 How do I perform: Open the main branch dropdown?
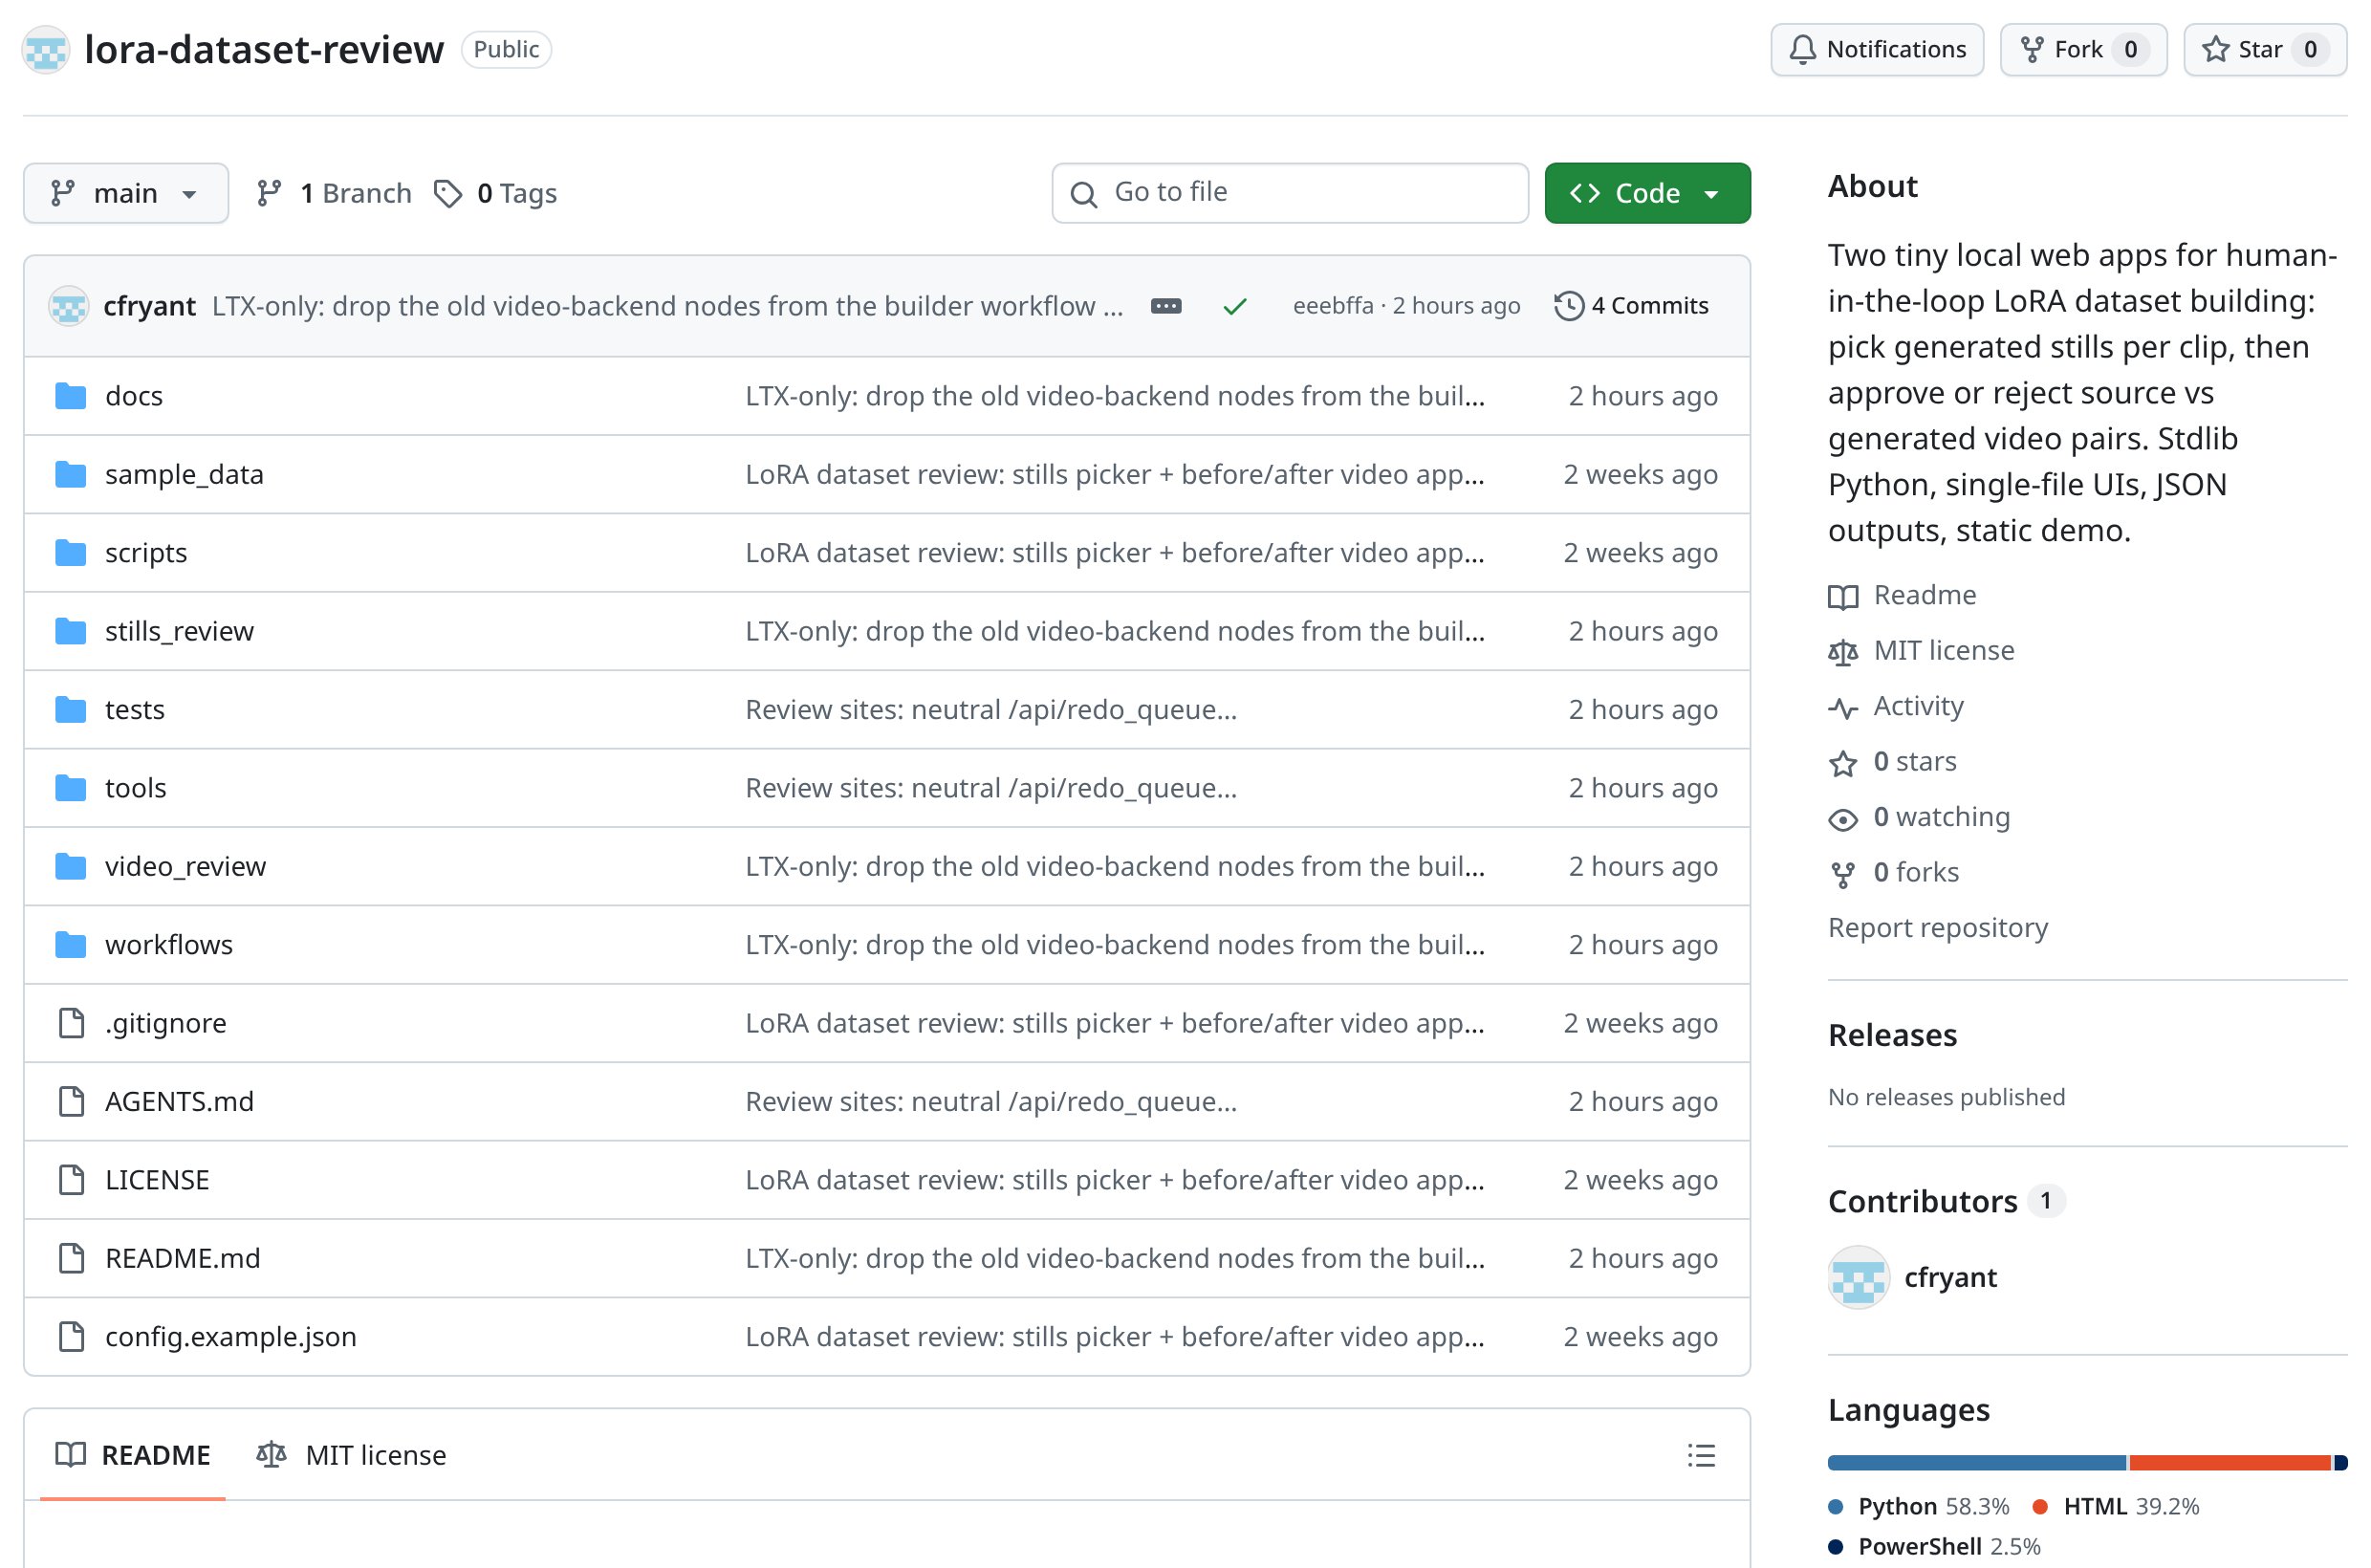pos(125,193)
